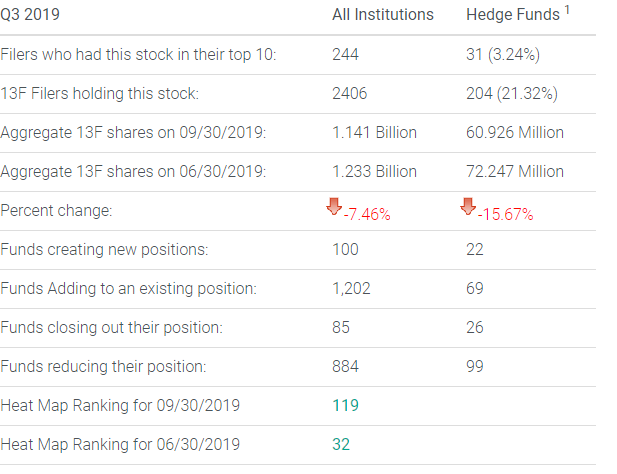Image resolution: width=617 pixels, height=474 pixels.
Task: Open the 32 heat map ranking link
Action: point(341,444)
